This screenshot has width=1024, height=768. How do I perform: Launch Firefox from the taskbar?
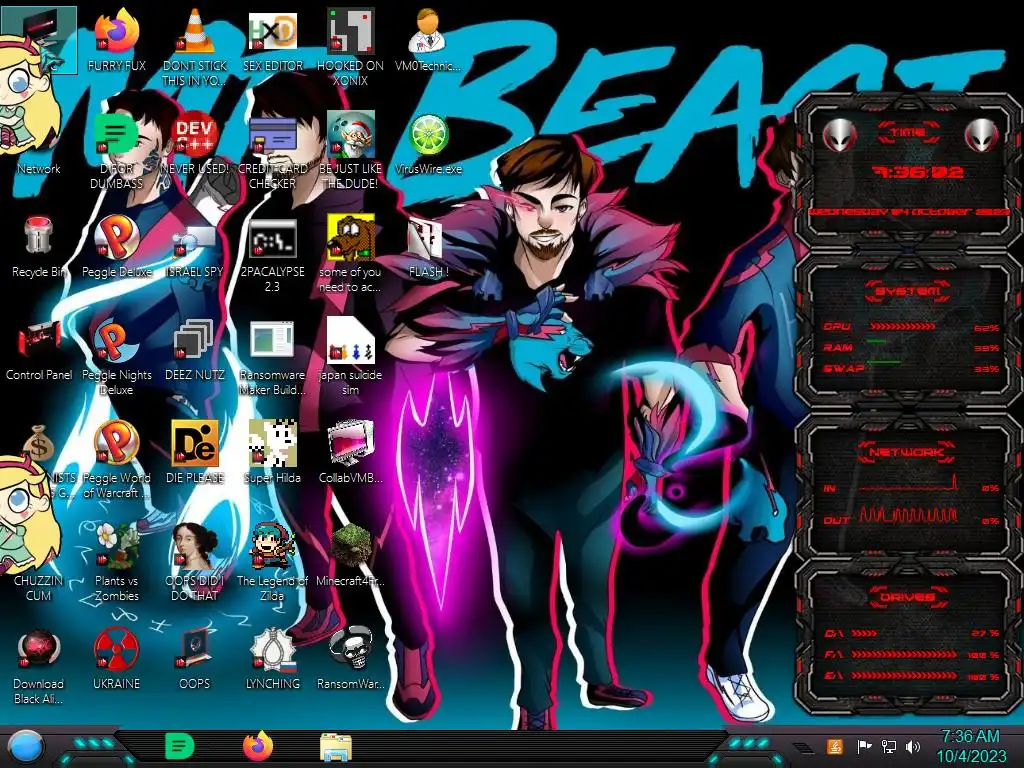258,746
